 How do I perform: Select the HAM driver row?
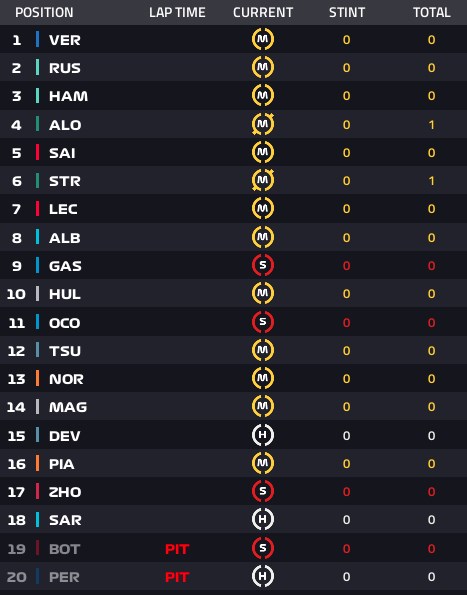pos(233,96)
